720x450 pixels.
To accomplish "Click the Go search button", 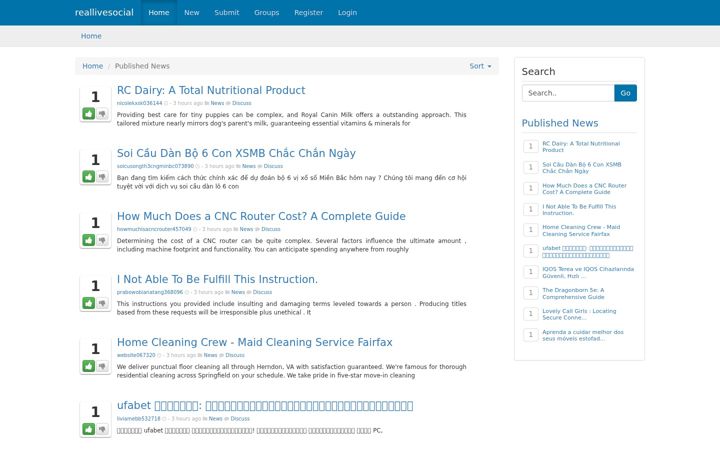I will tap(625, 93).
